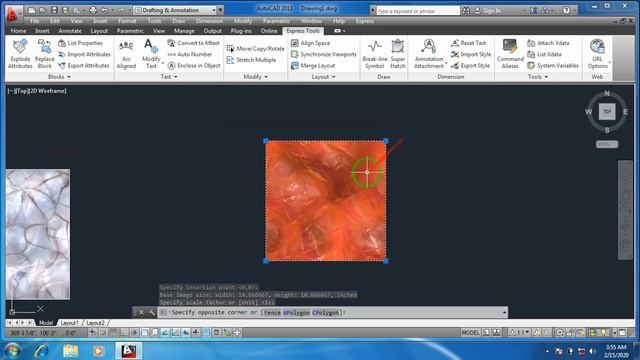Toggle Grid Display in status bar

tap(113, 333)
